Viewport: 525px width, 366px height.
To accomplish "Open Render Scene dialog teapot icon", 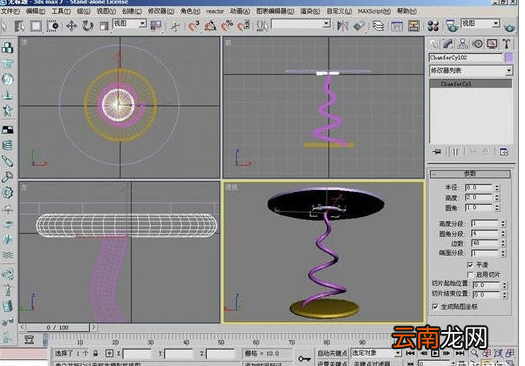I will tap(452, 26).
